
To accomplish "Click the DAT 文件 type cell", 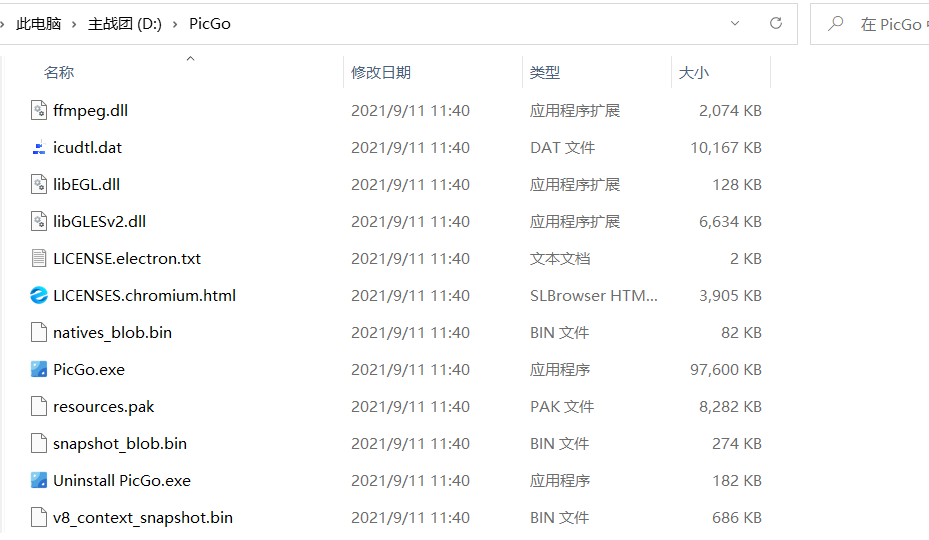I will 562,148.
